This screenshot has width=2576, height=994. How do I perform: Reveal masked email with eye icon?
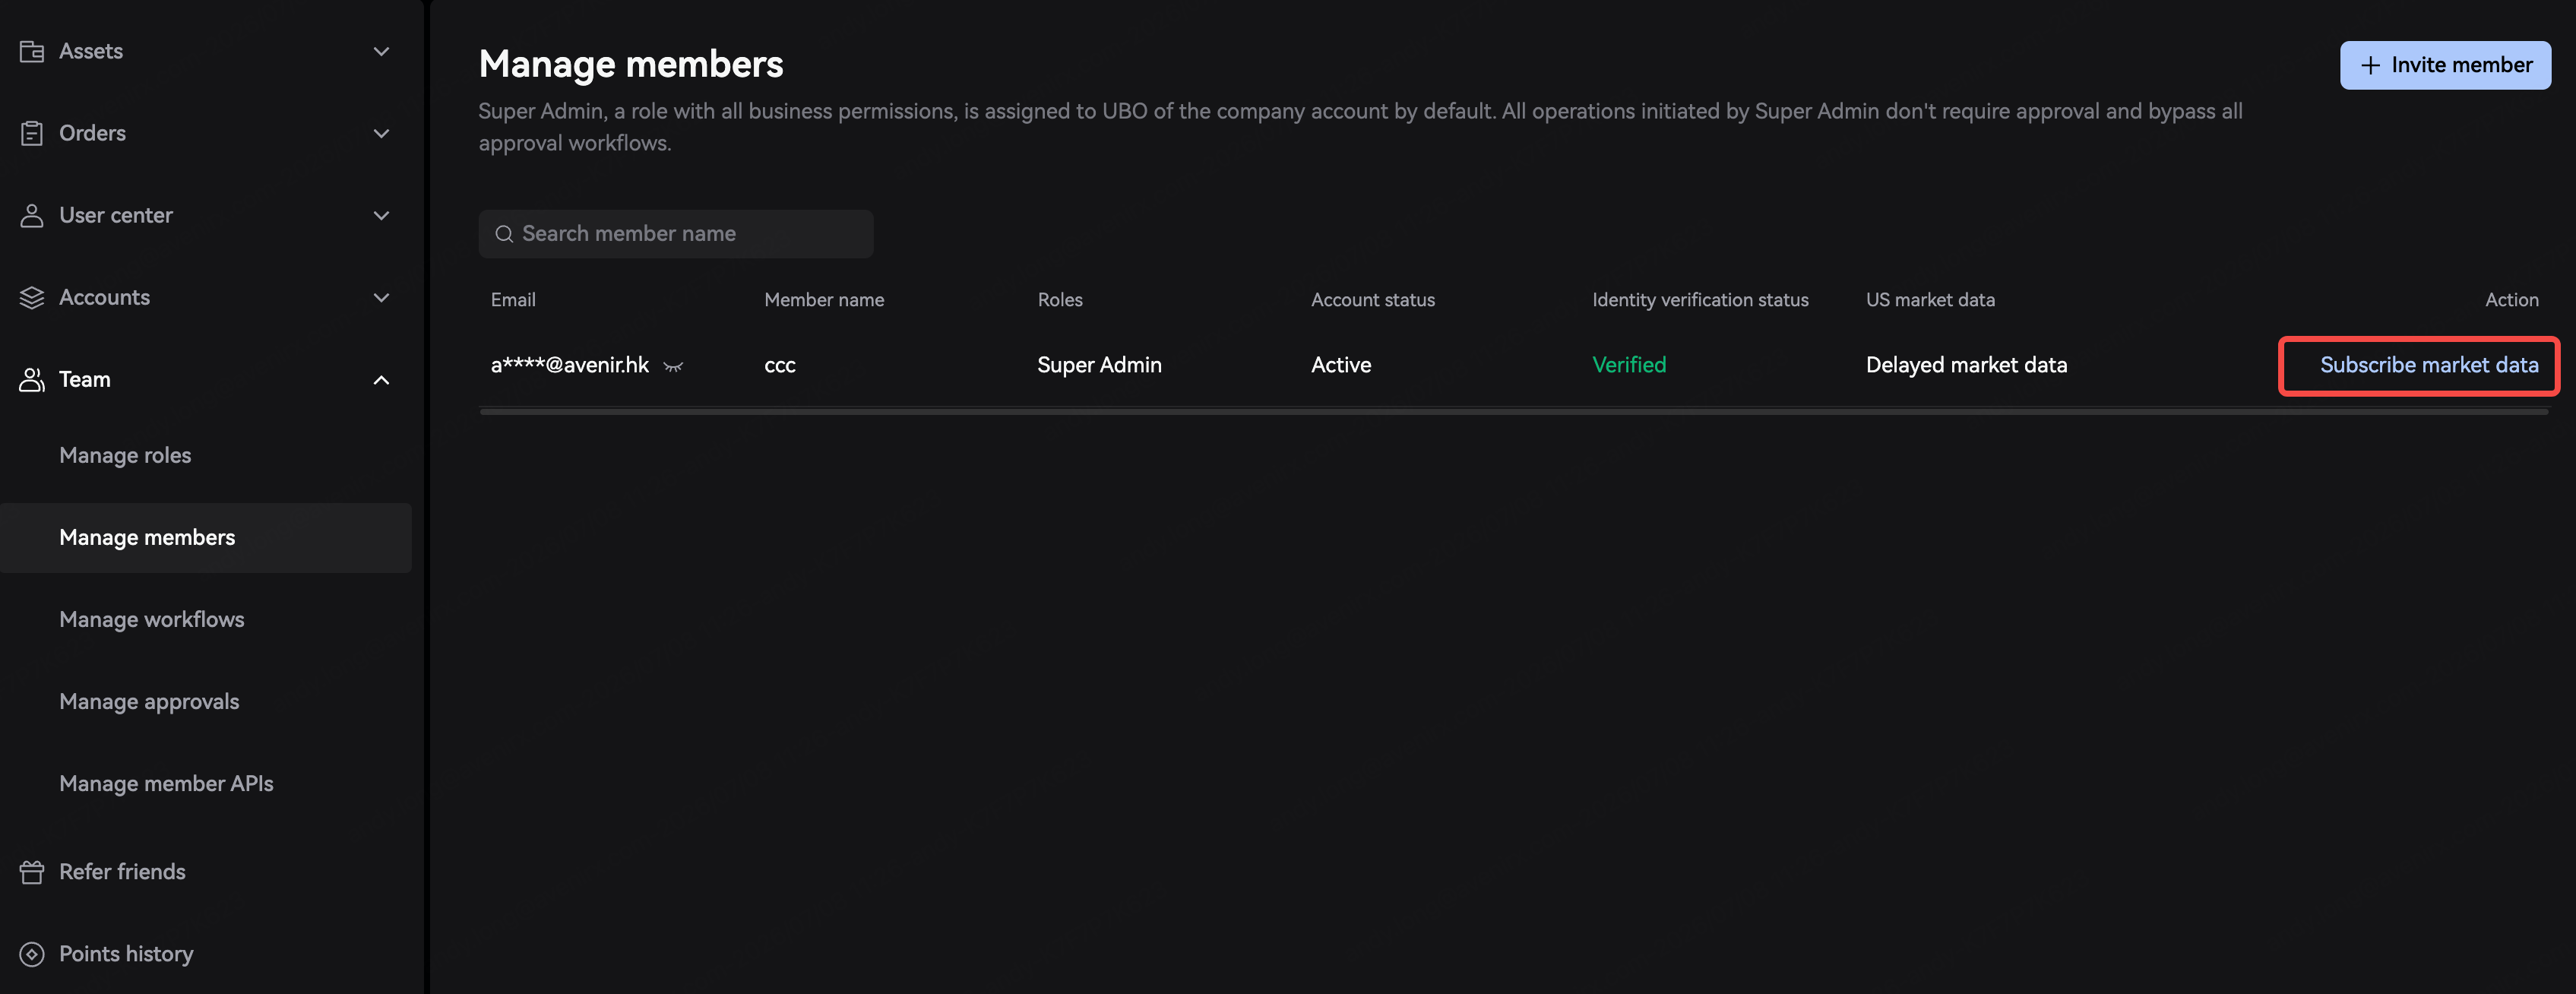click(x=673, y=366)
